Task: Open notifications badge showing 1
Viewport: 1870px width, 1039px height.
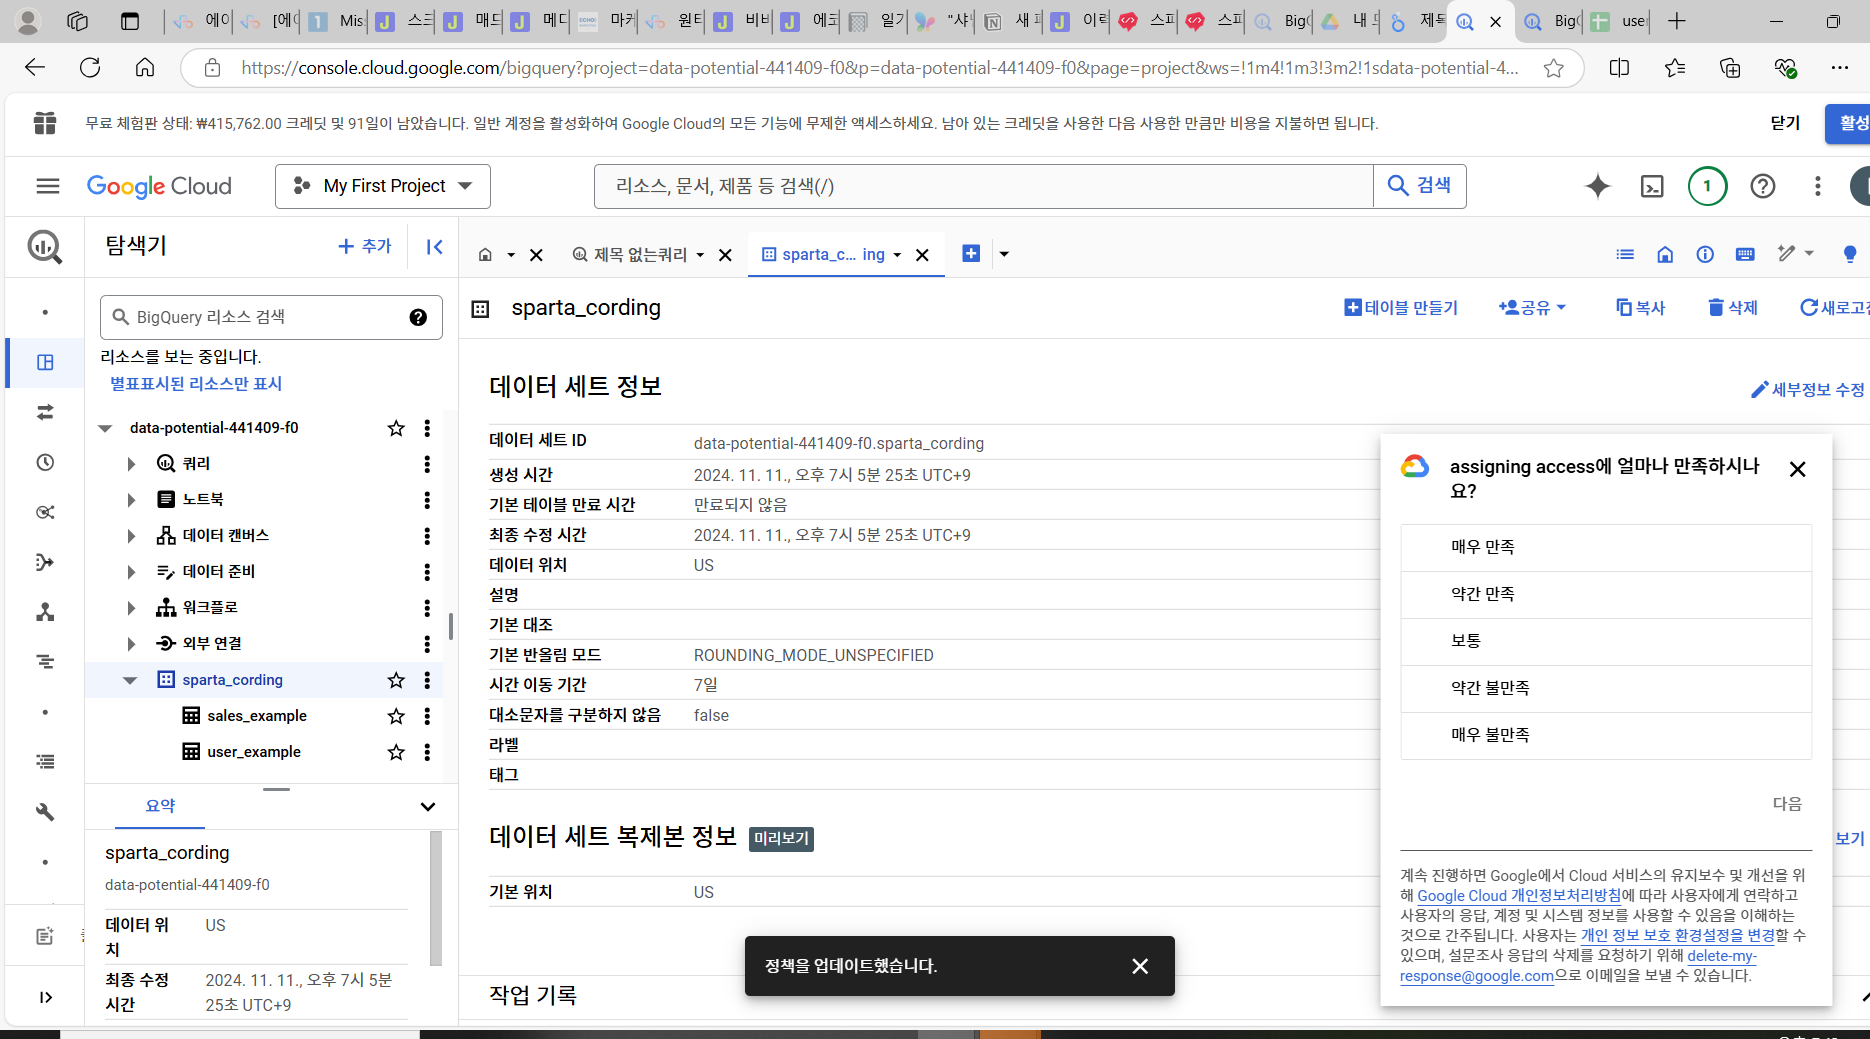Action: coord(1707,186)
